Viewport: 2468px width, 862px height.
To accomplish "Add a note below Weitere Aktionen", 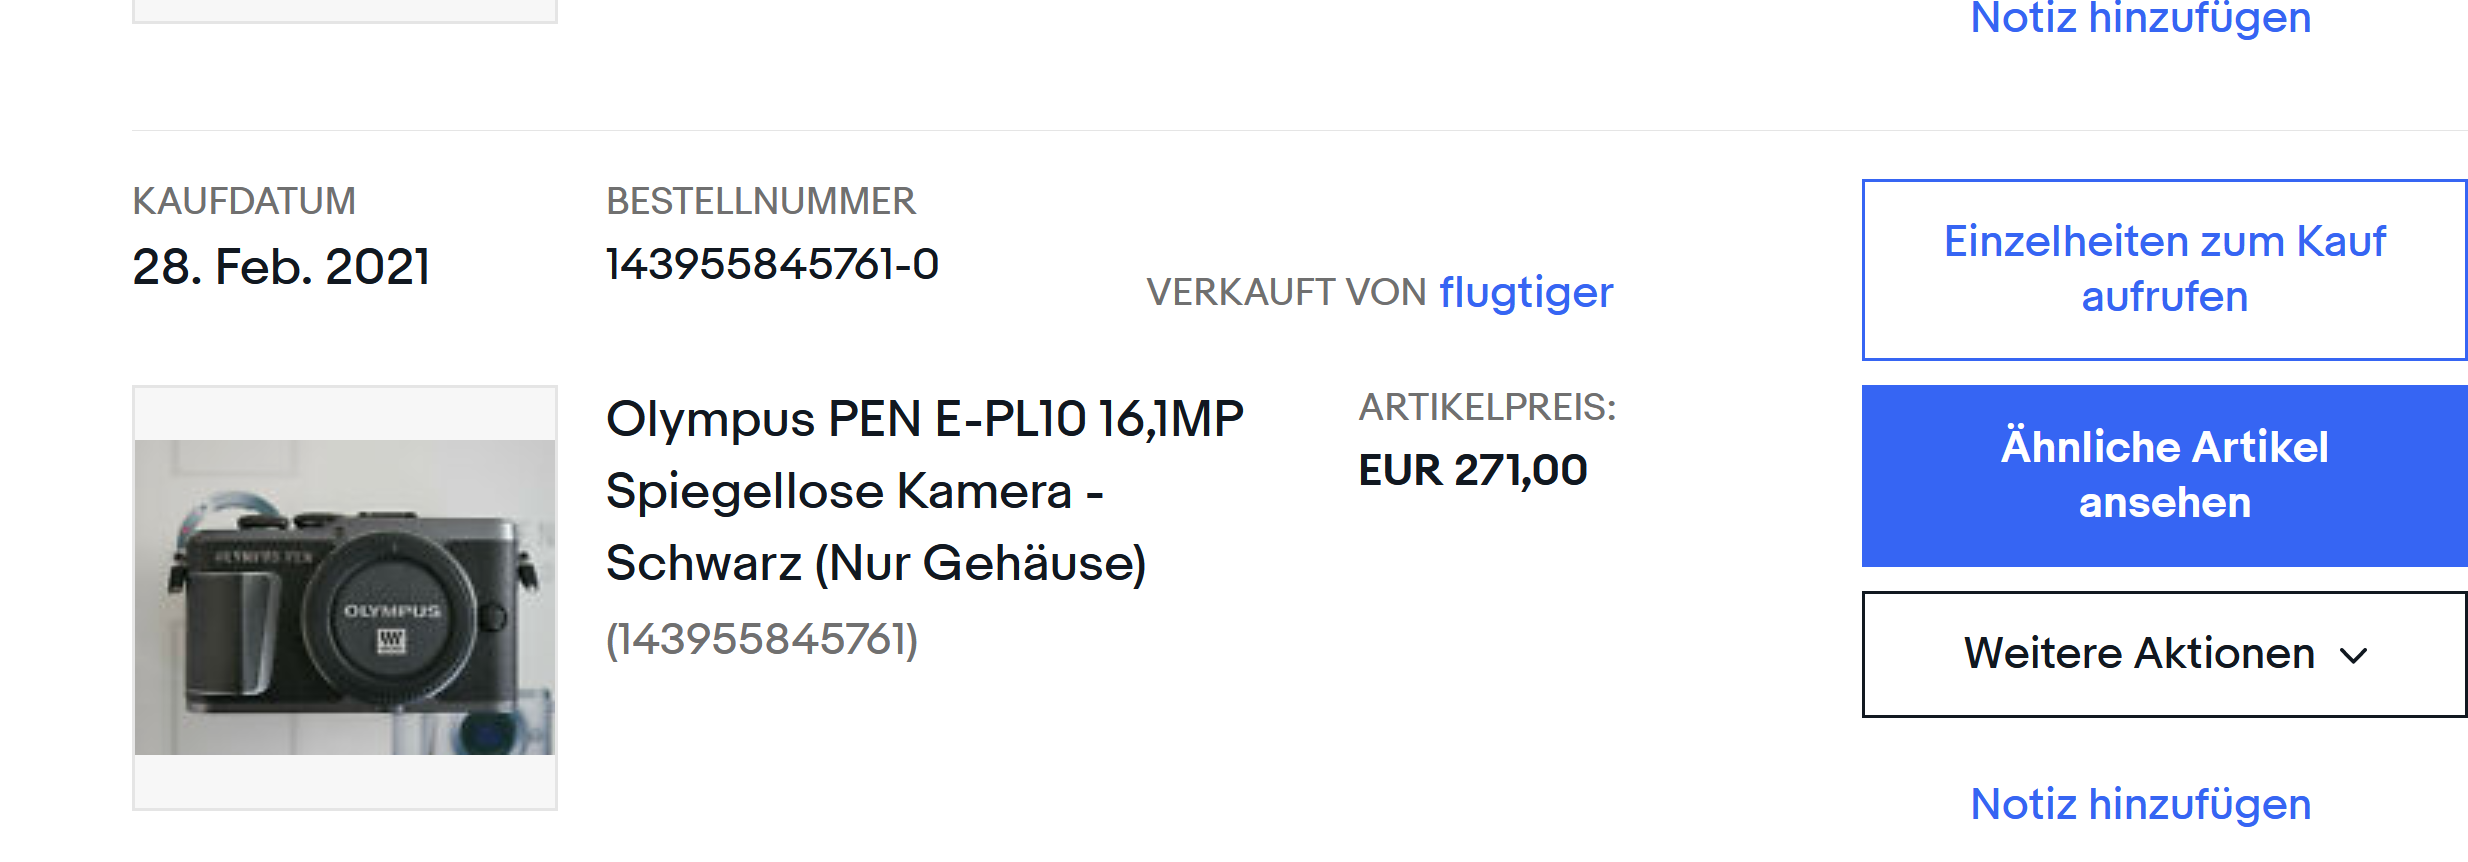I will 2140,805.
